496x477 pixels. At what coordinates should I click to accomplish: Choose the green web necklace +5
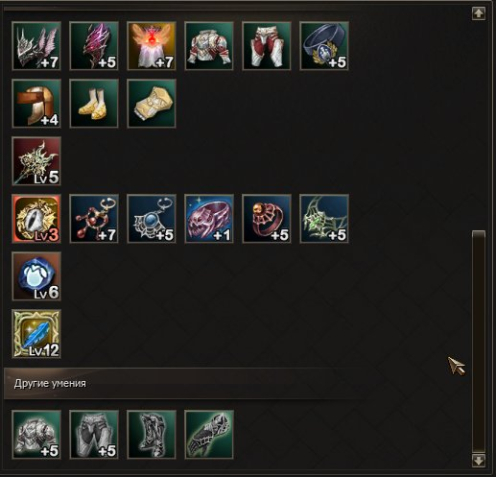[324, 219]
